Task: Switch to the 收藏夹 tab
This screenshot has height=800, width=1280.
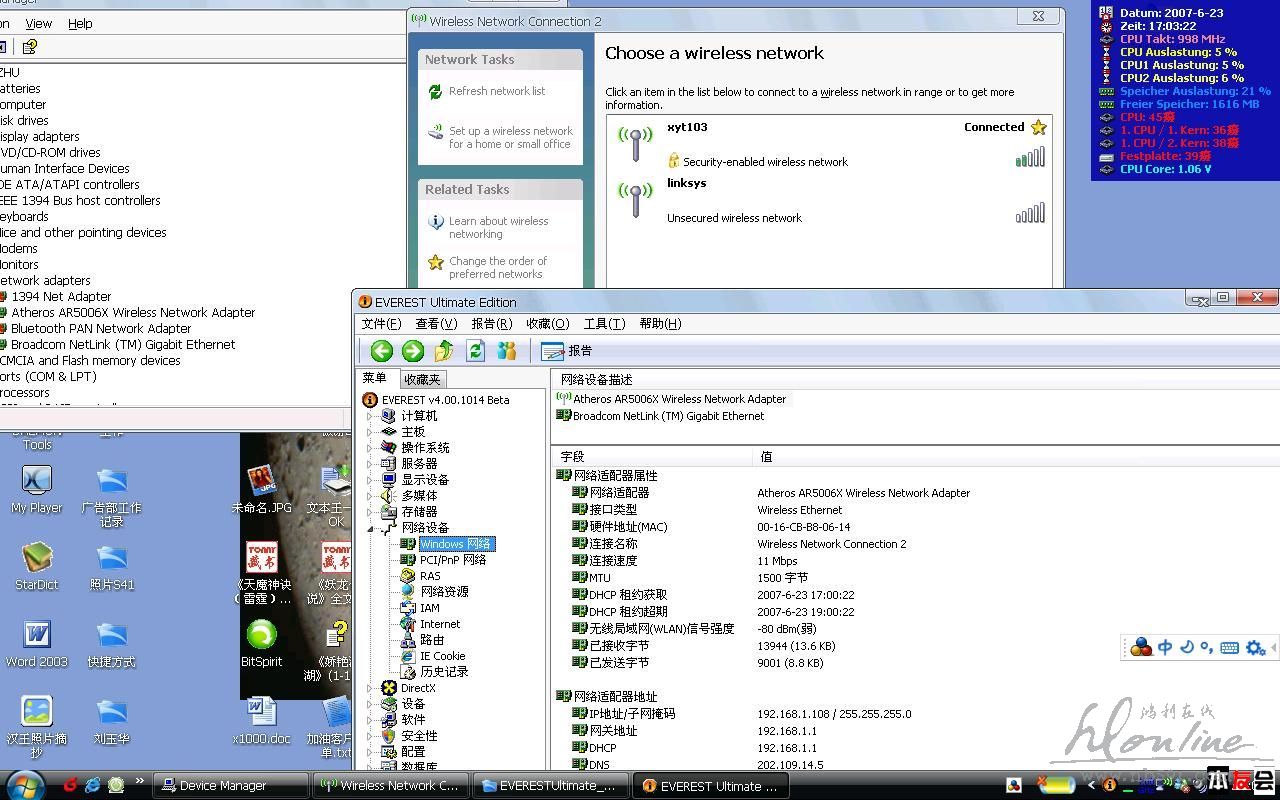Action: pyautogui.click(x=422, y=379)
